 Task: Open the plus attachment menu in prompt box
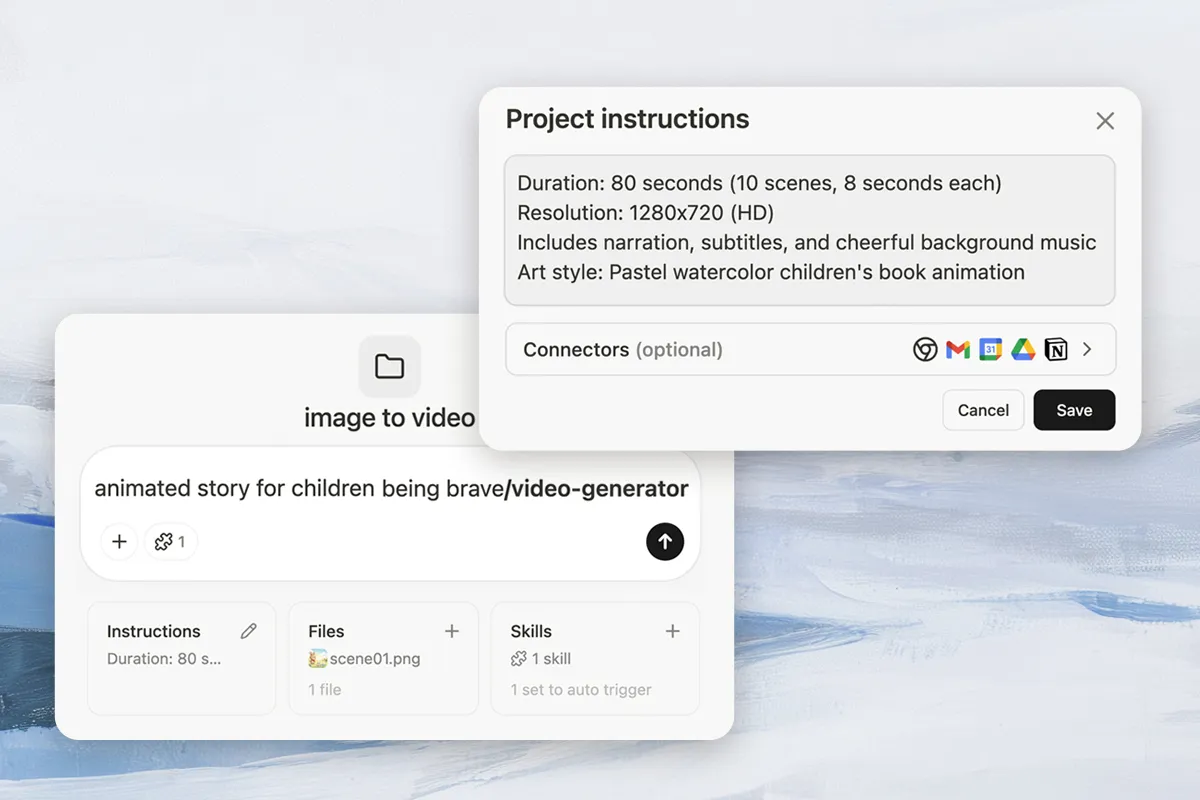point(119,541)
